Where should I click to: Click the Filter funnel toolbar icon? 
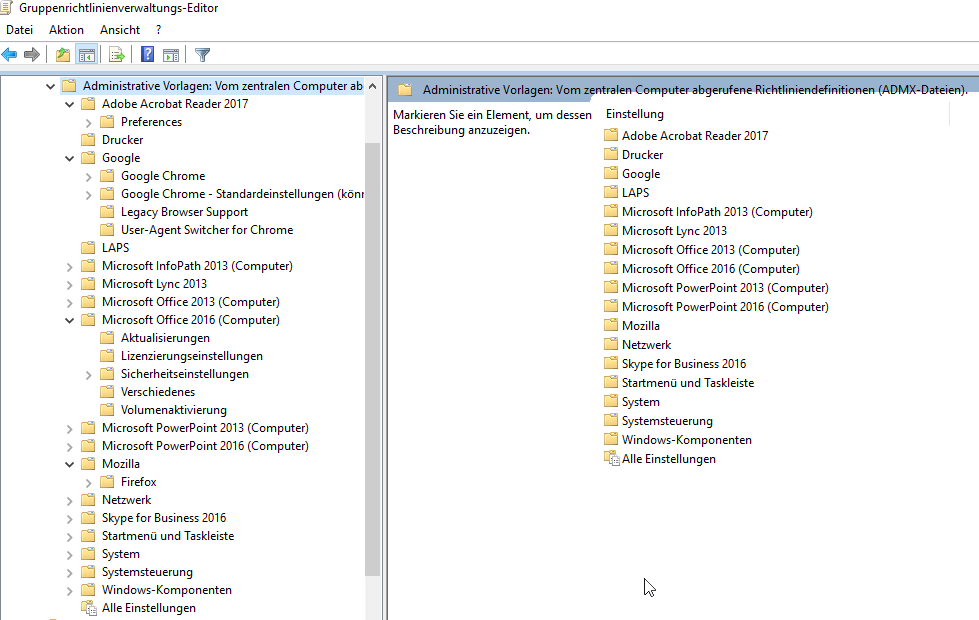[202, 55]
